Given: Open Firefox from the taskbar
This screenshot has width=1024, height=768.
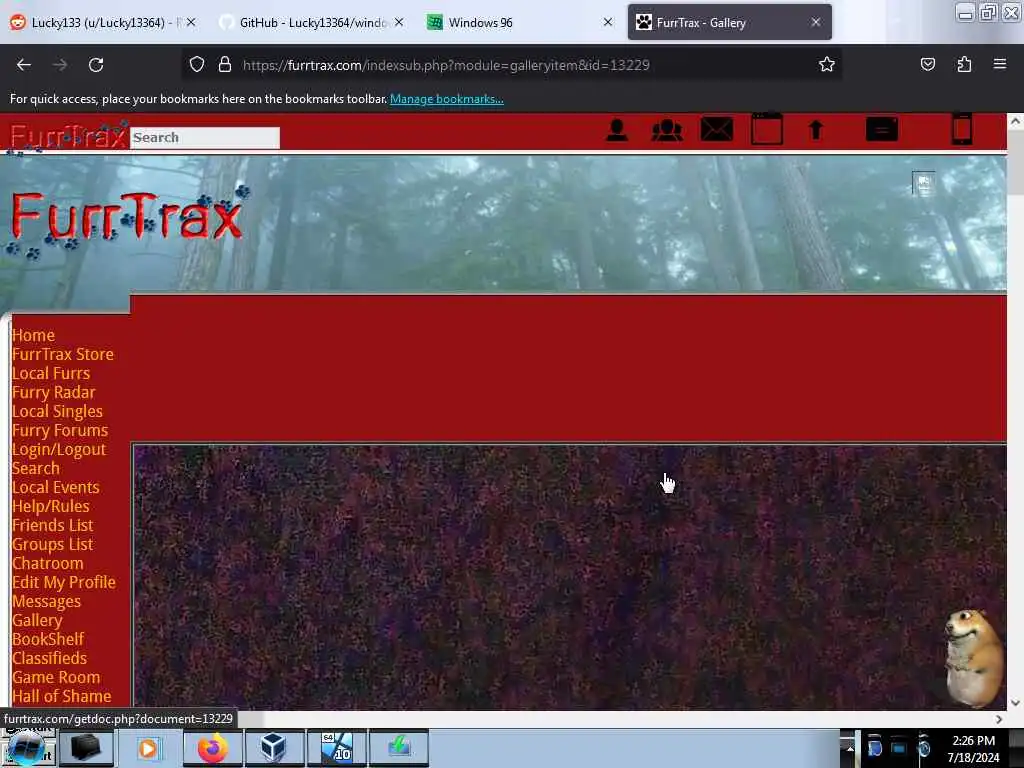Looking at the screenshot, I should click(x=212, y=748).
